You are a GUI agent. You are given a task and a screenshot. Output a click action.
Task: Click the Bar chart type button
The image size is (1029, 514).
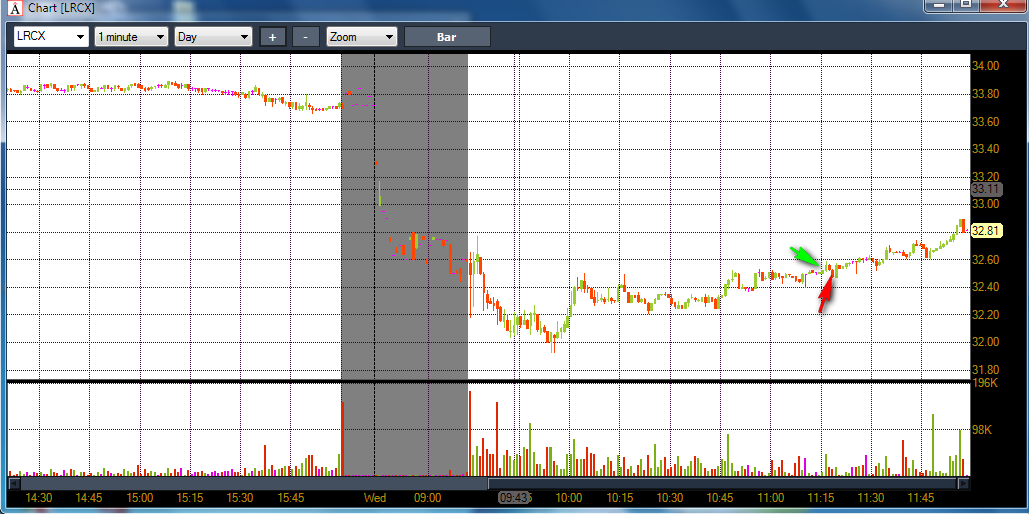(x=447, y=37)
